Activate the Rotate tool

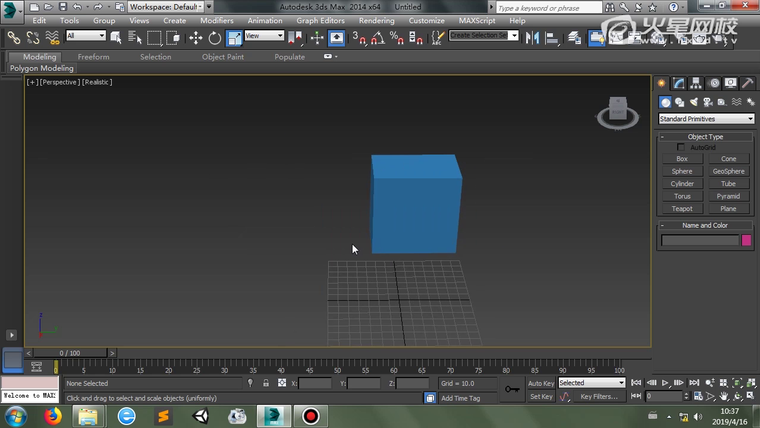click(214, 38)
